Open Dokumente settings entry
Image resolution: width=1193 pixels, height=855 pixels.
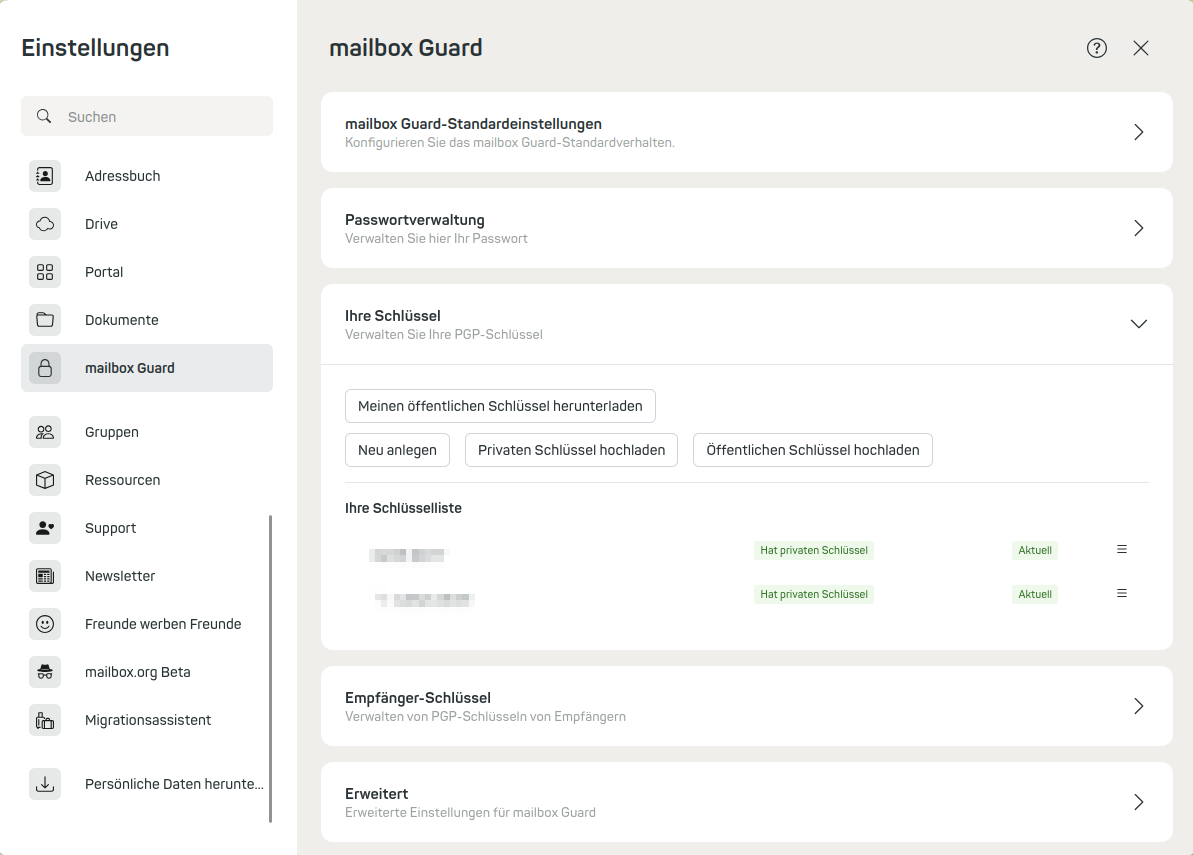pyautogui.click(x=147, y=320)
